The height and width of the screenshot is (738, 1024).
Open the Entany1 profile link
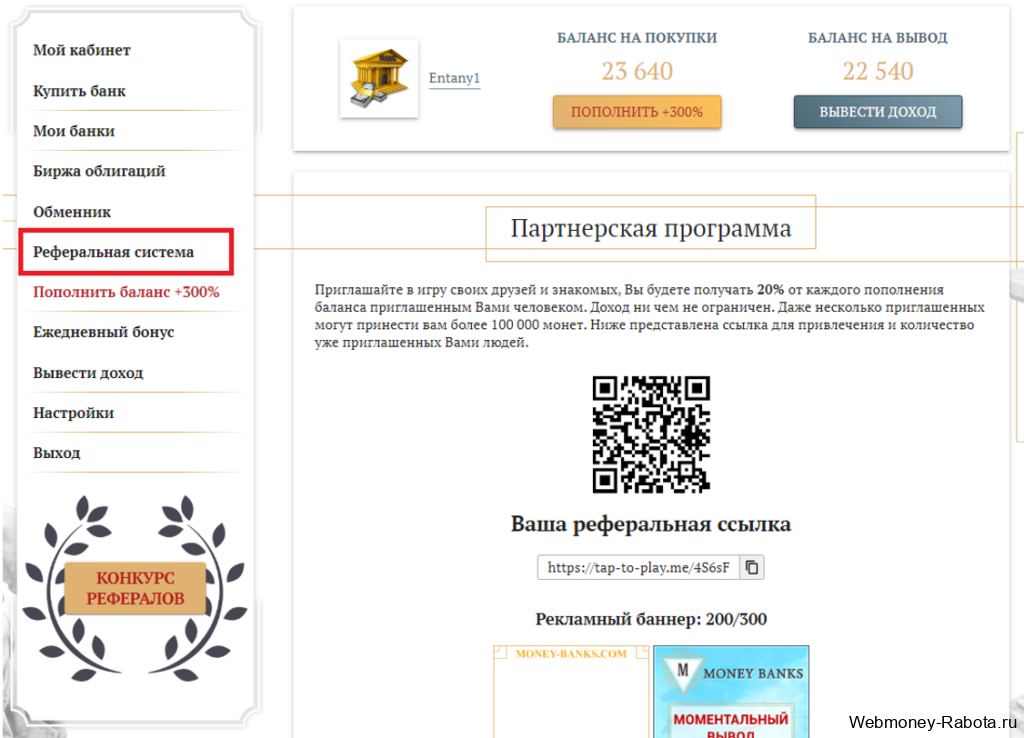[x=455, y=78]
